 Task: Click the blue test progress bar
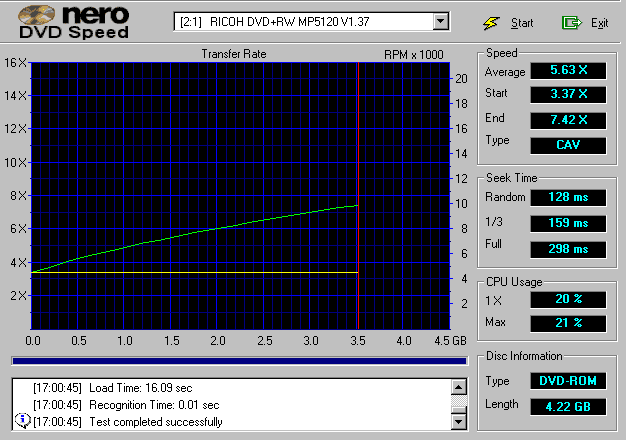[x=239, y=361]
